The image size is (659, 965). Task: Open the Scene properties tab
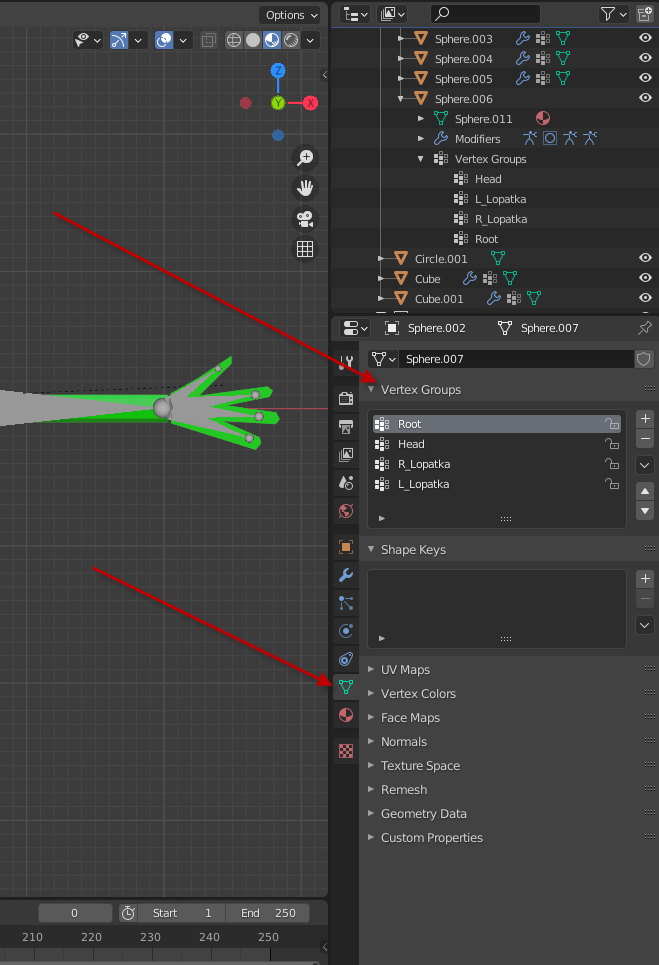346,483
